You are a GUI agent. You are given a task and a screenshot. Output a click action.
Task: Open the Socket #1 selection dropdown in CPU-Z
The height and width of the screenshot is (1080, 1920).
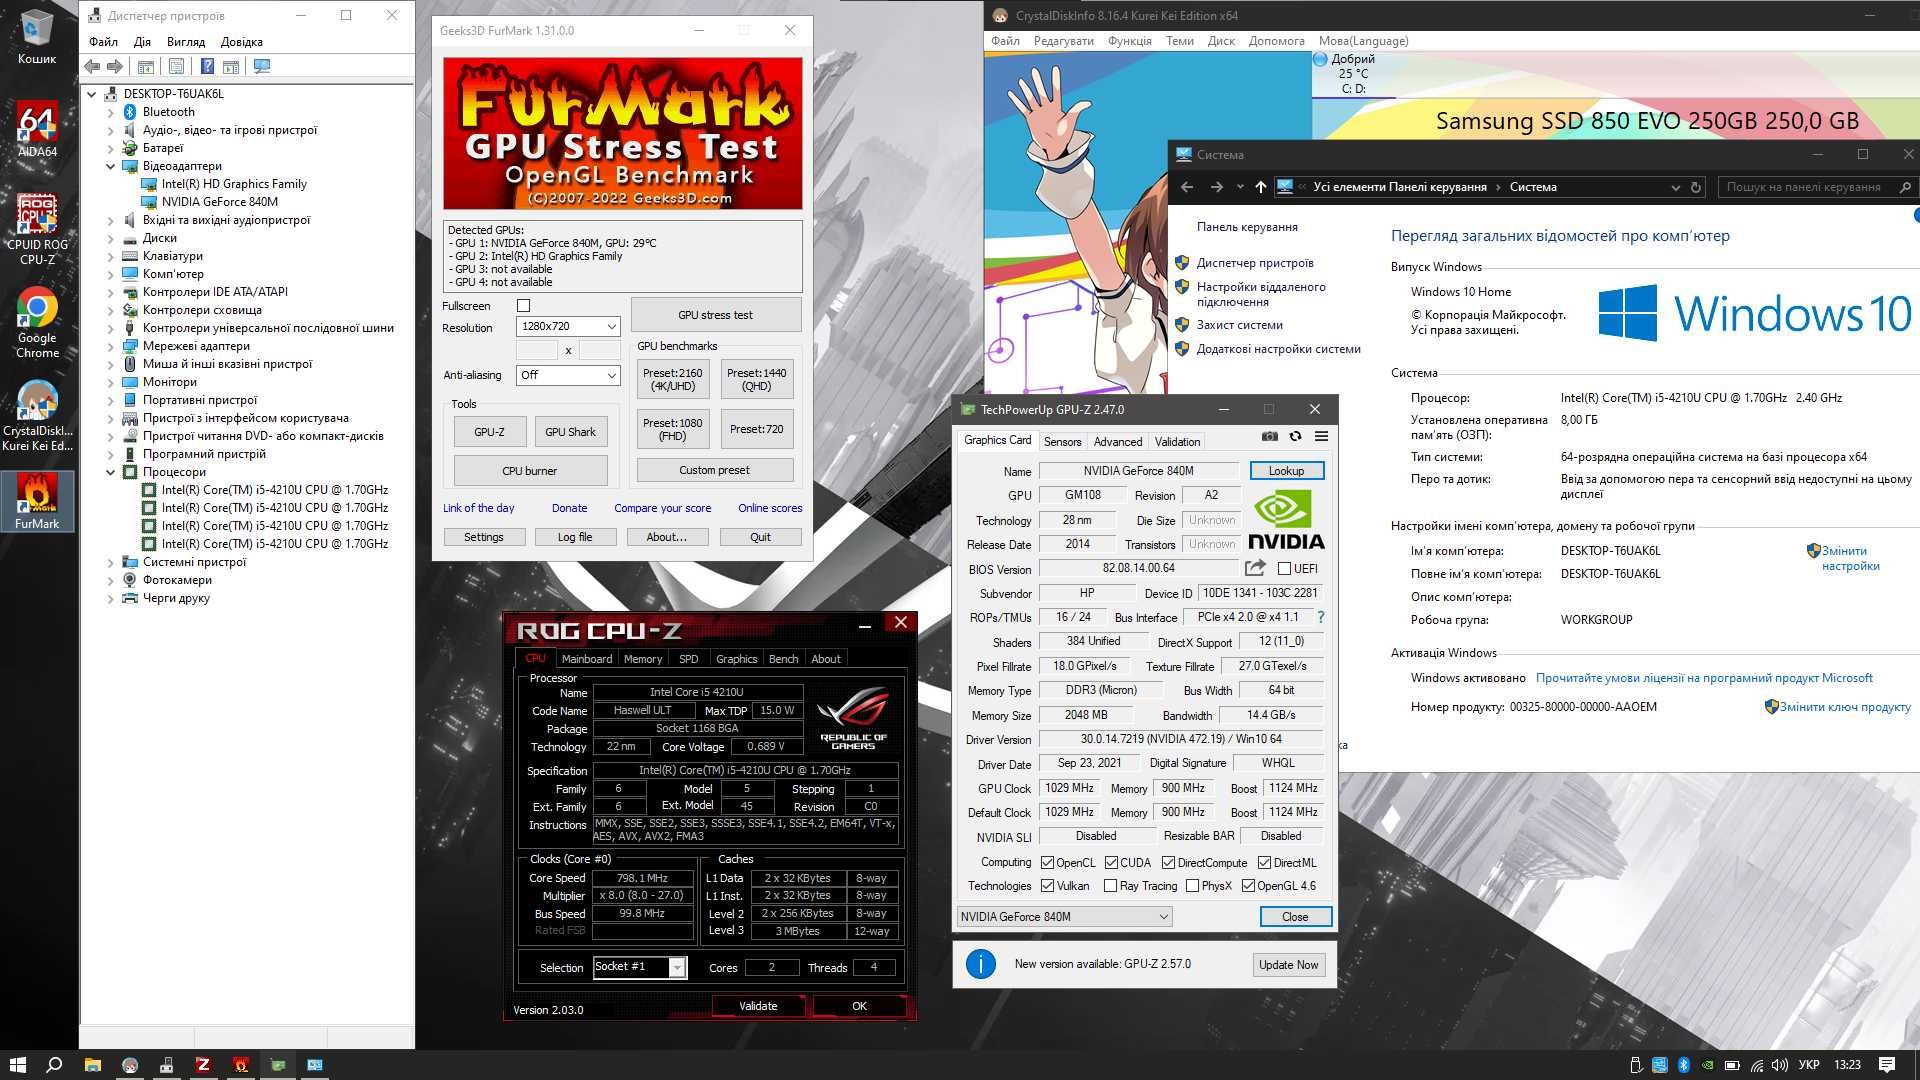[x=640, y=967]
